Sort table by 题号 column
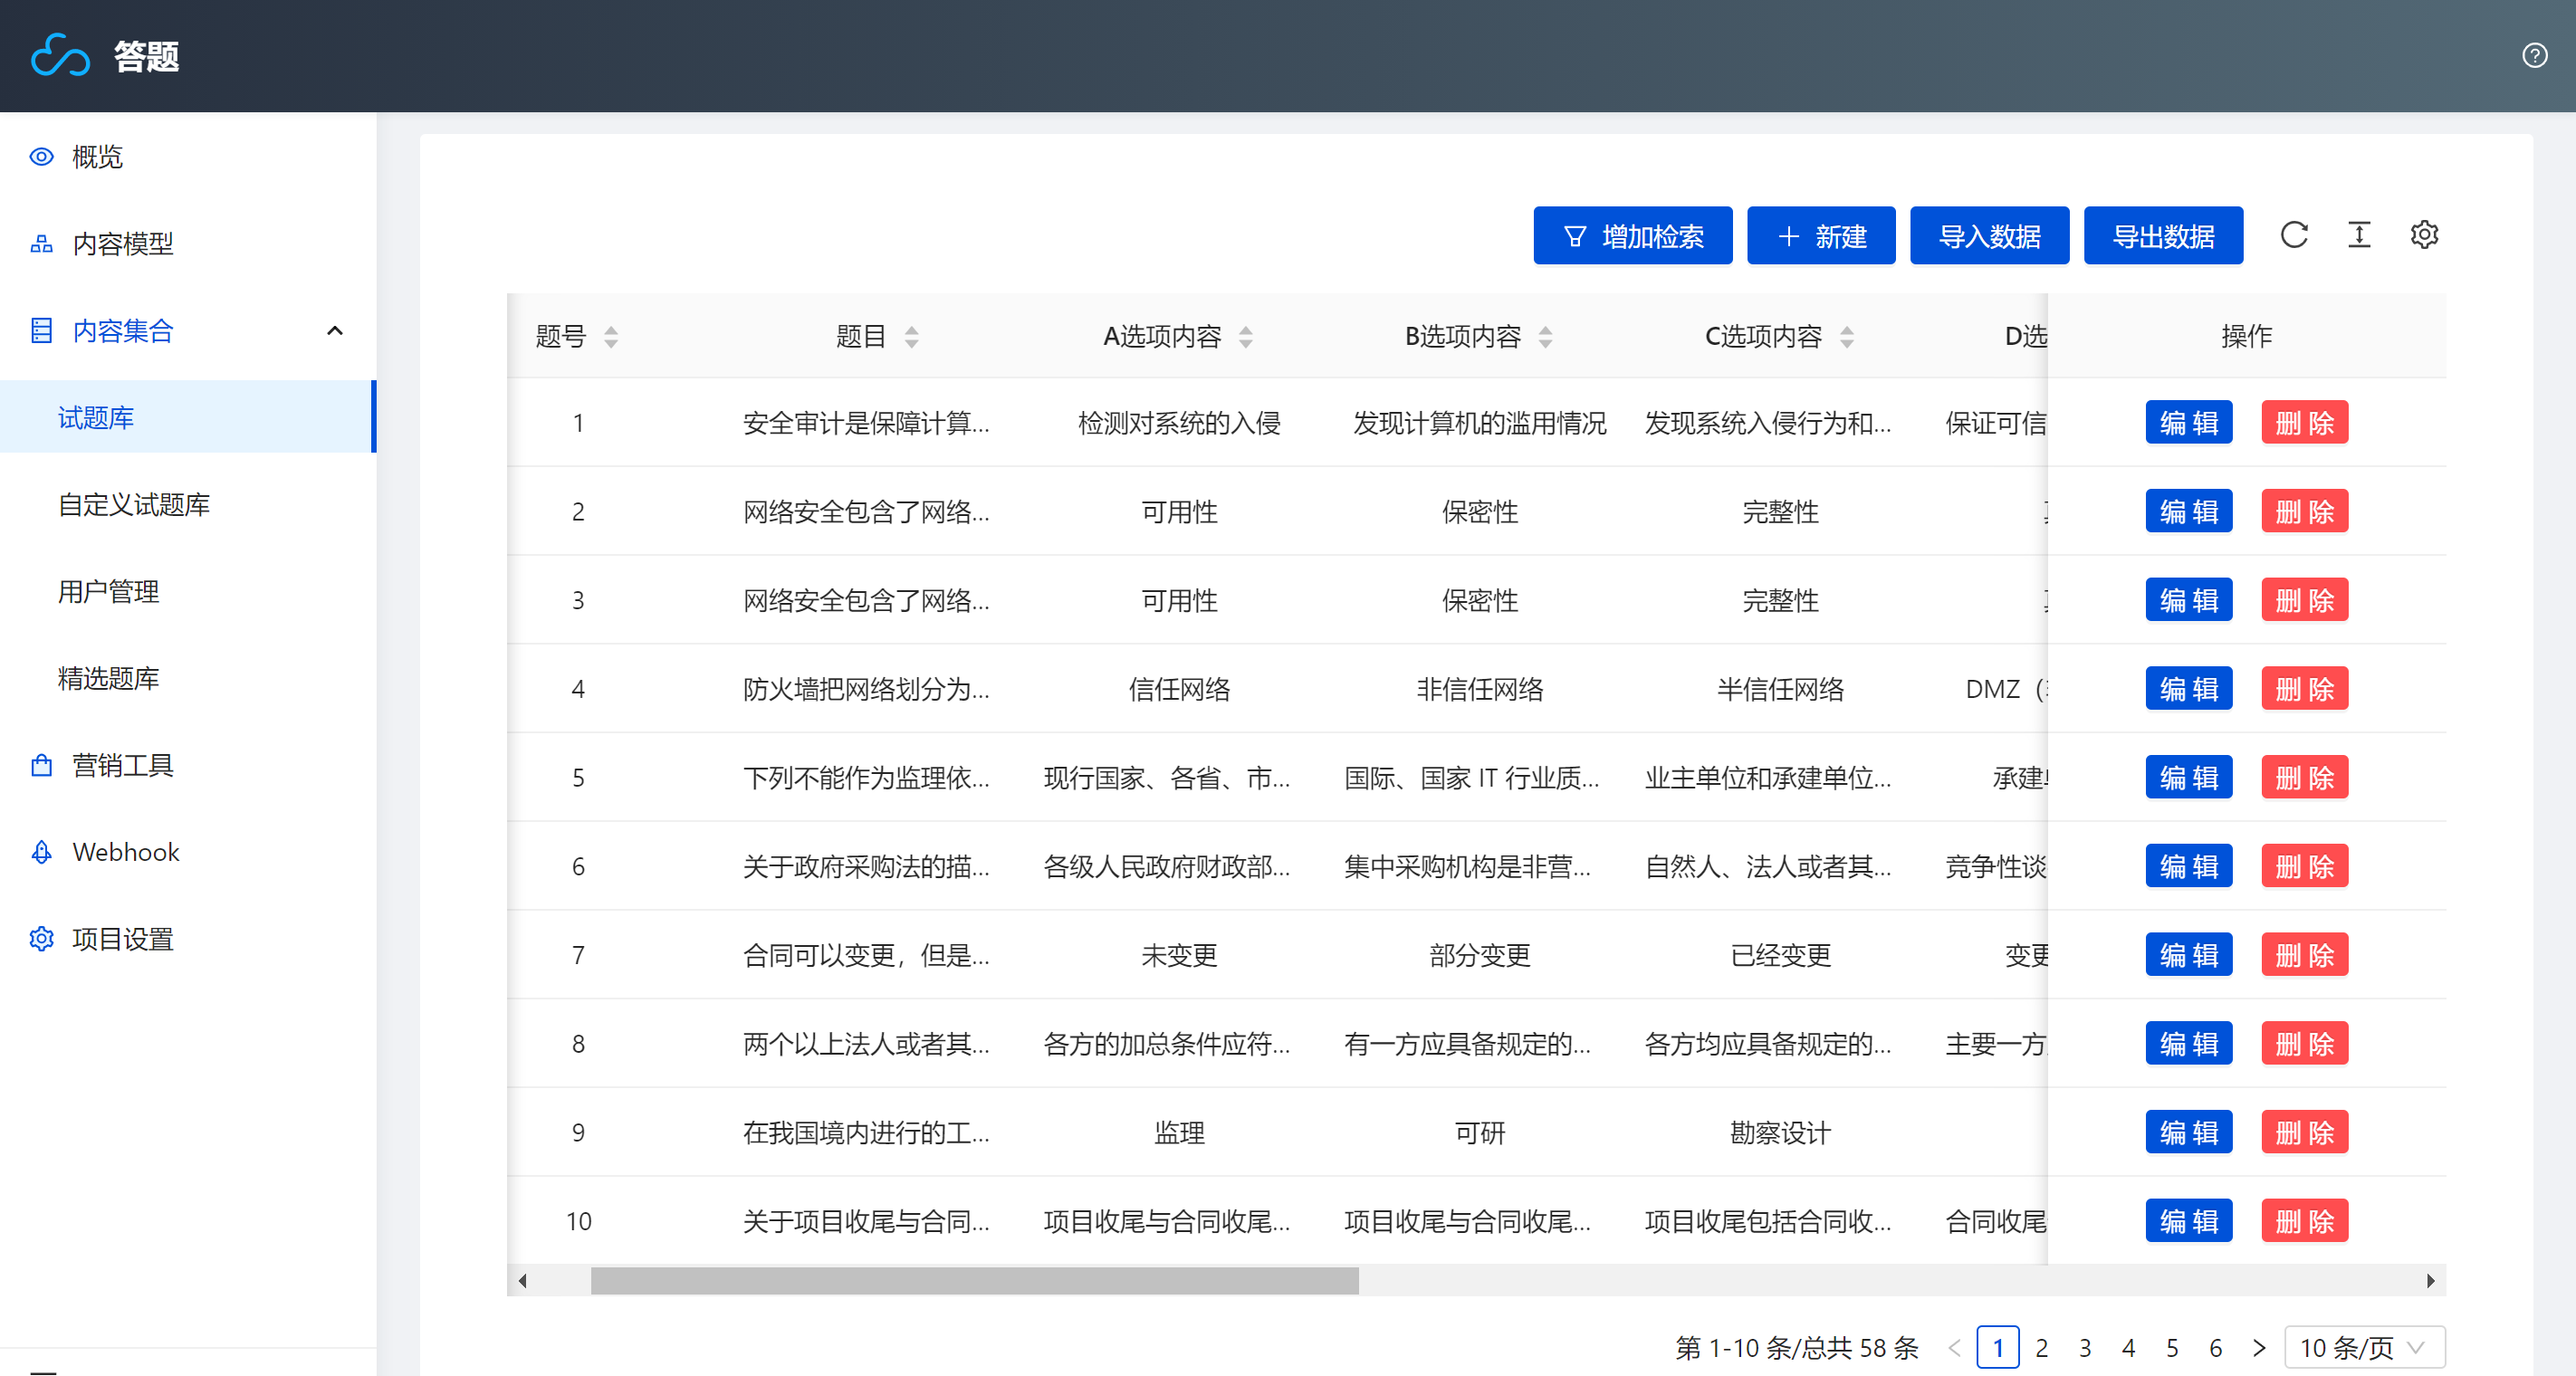Image resolution: width=2576 pixels, height=1376 pixels. pos(611,337)
